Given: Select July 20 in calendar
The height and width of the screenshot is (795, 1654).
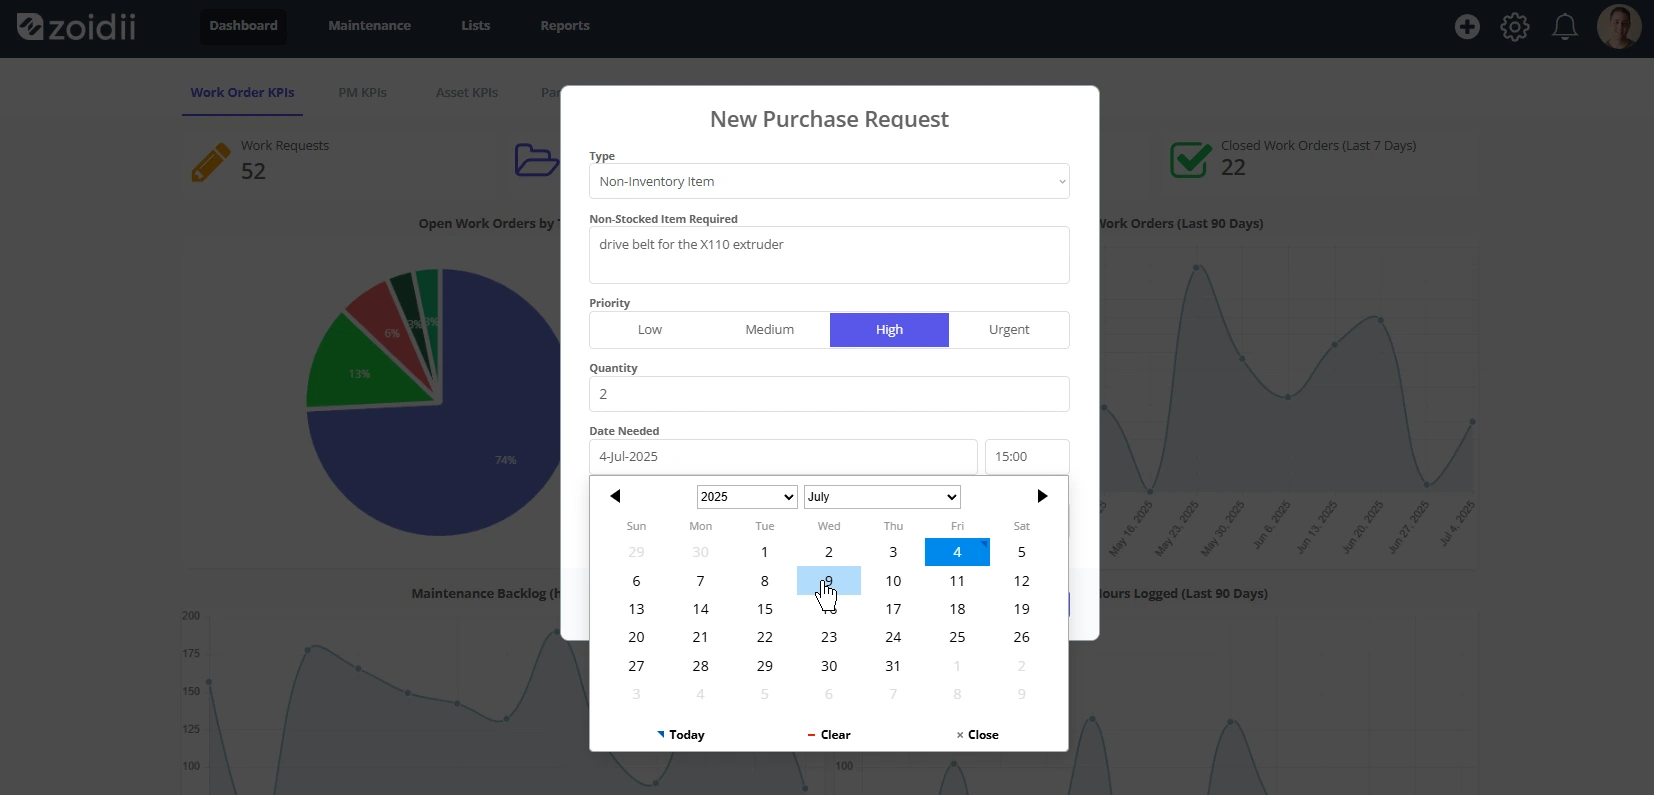Looking at the screenshot, I should coord(636,637).
